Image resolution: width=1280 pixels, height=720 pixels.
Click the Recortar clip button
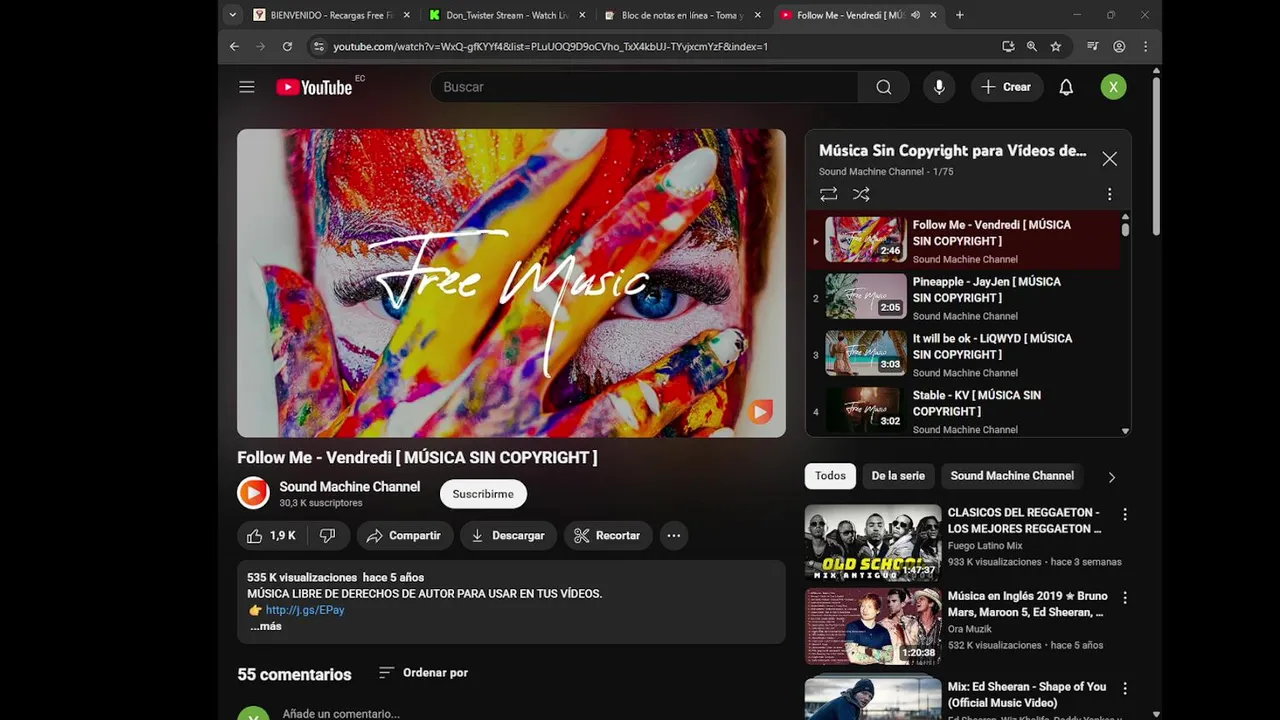608,536
